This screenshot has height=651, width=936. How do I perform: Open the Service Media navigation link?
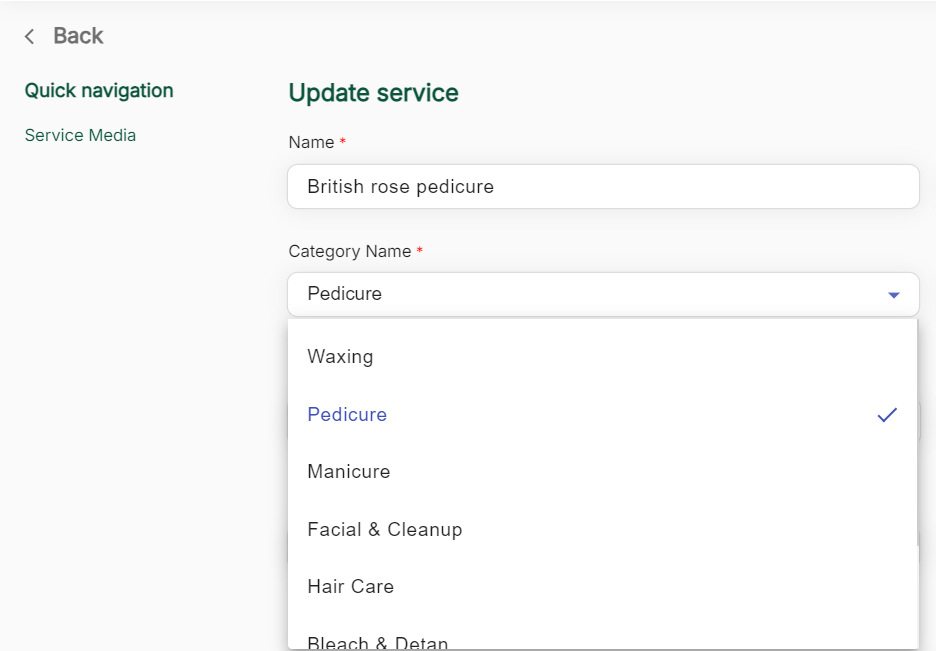tap(80, 135)
